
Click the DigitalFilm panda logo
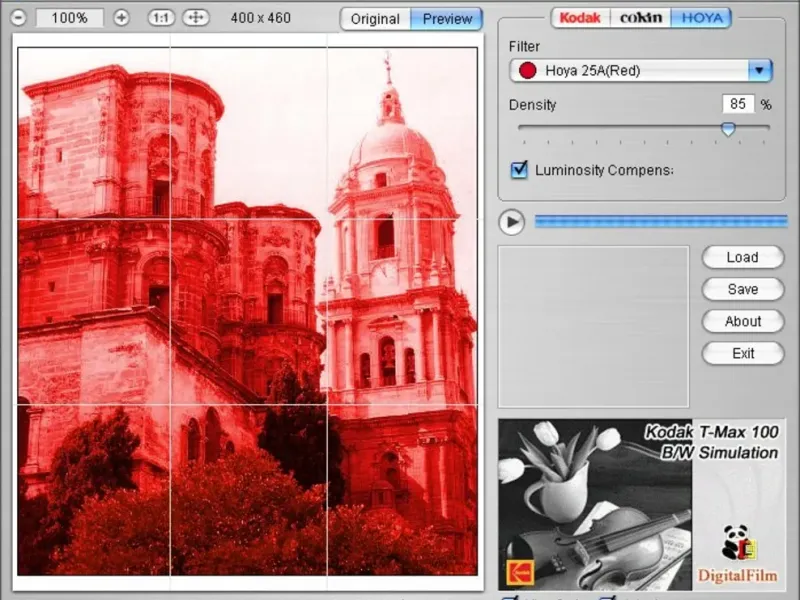coord(737,543)
